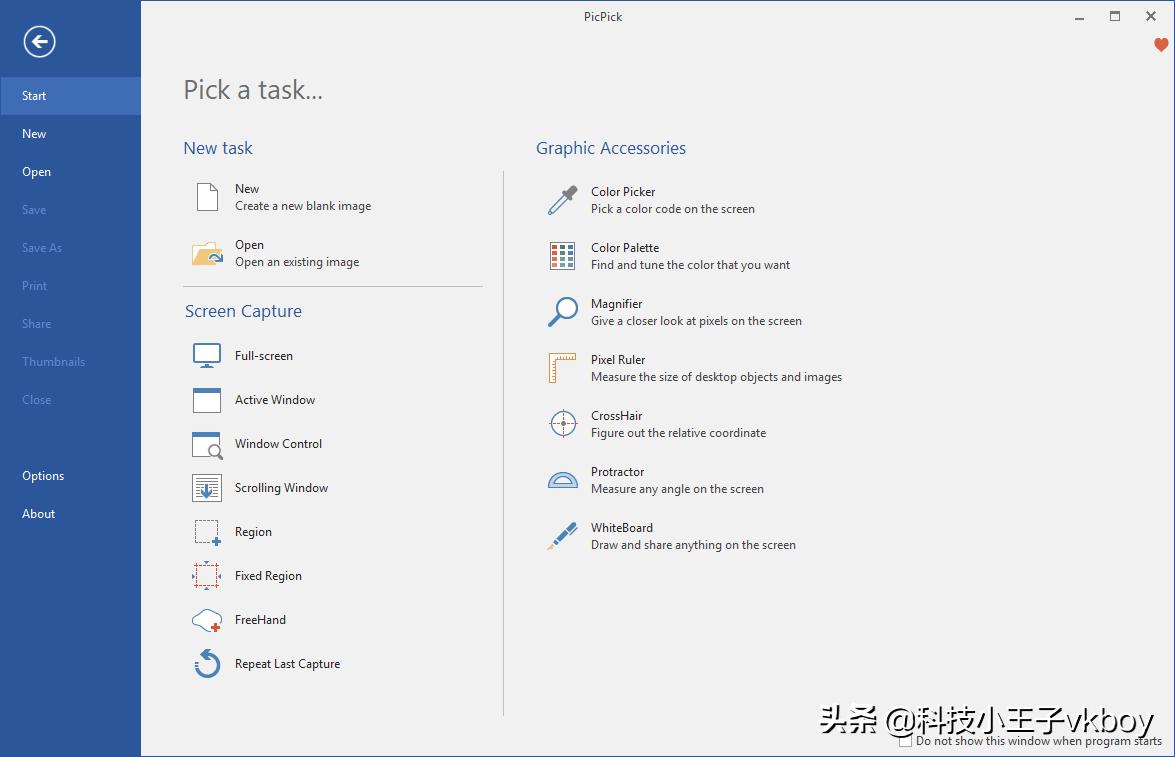Choose Open in the sidebar menu

[x=70, y=172]
